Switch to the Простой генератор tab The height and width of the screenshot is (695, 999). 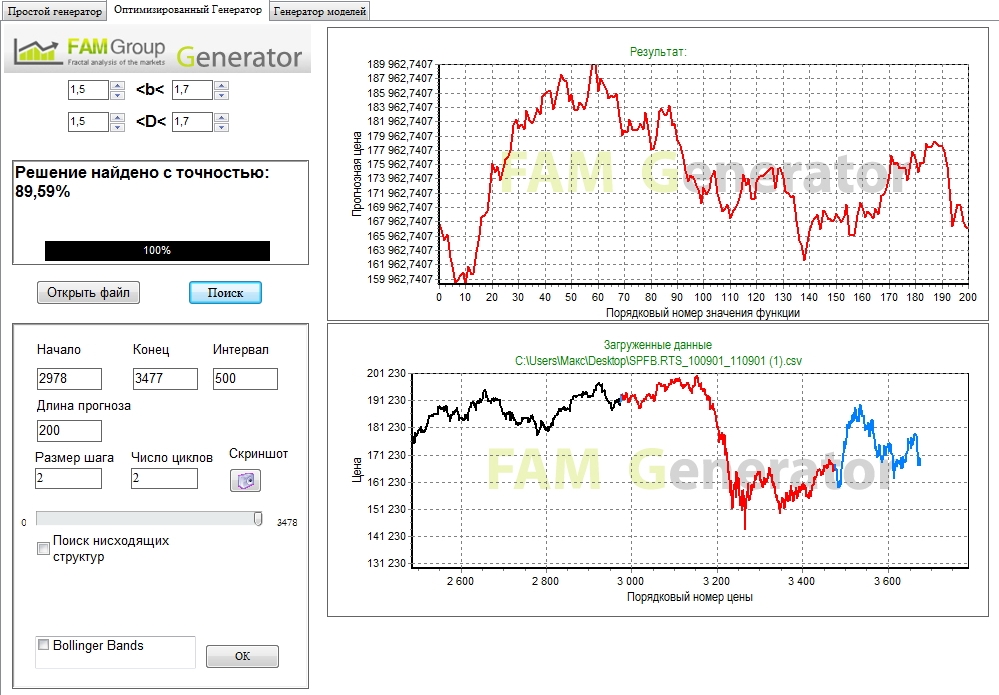click(x=54, y=11)
